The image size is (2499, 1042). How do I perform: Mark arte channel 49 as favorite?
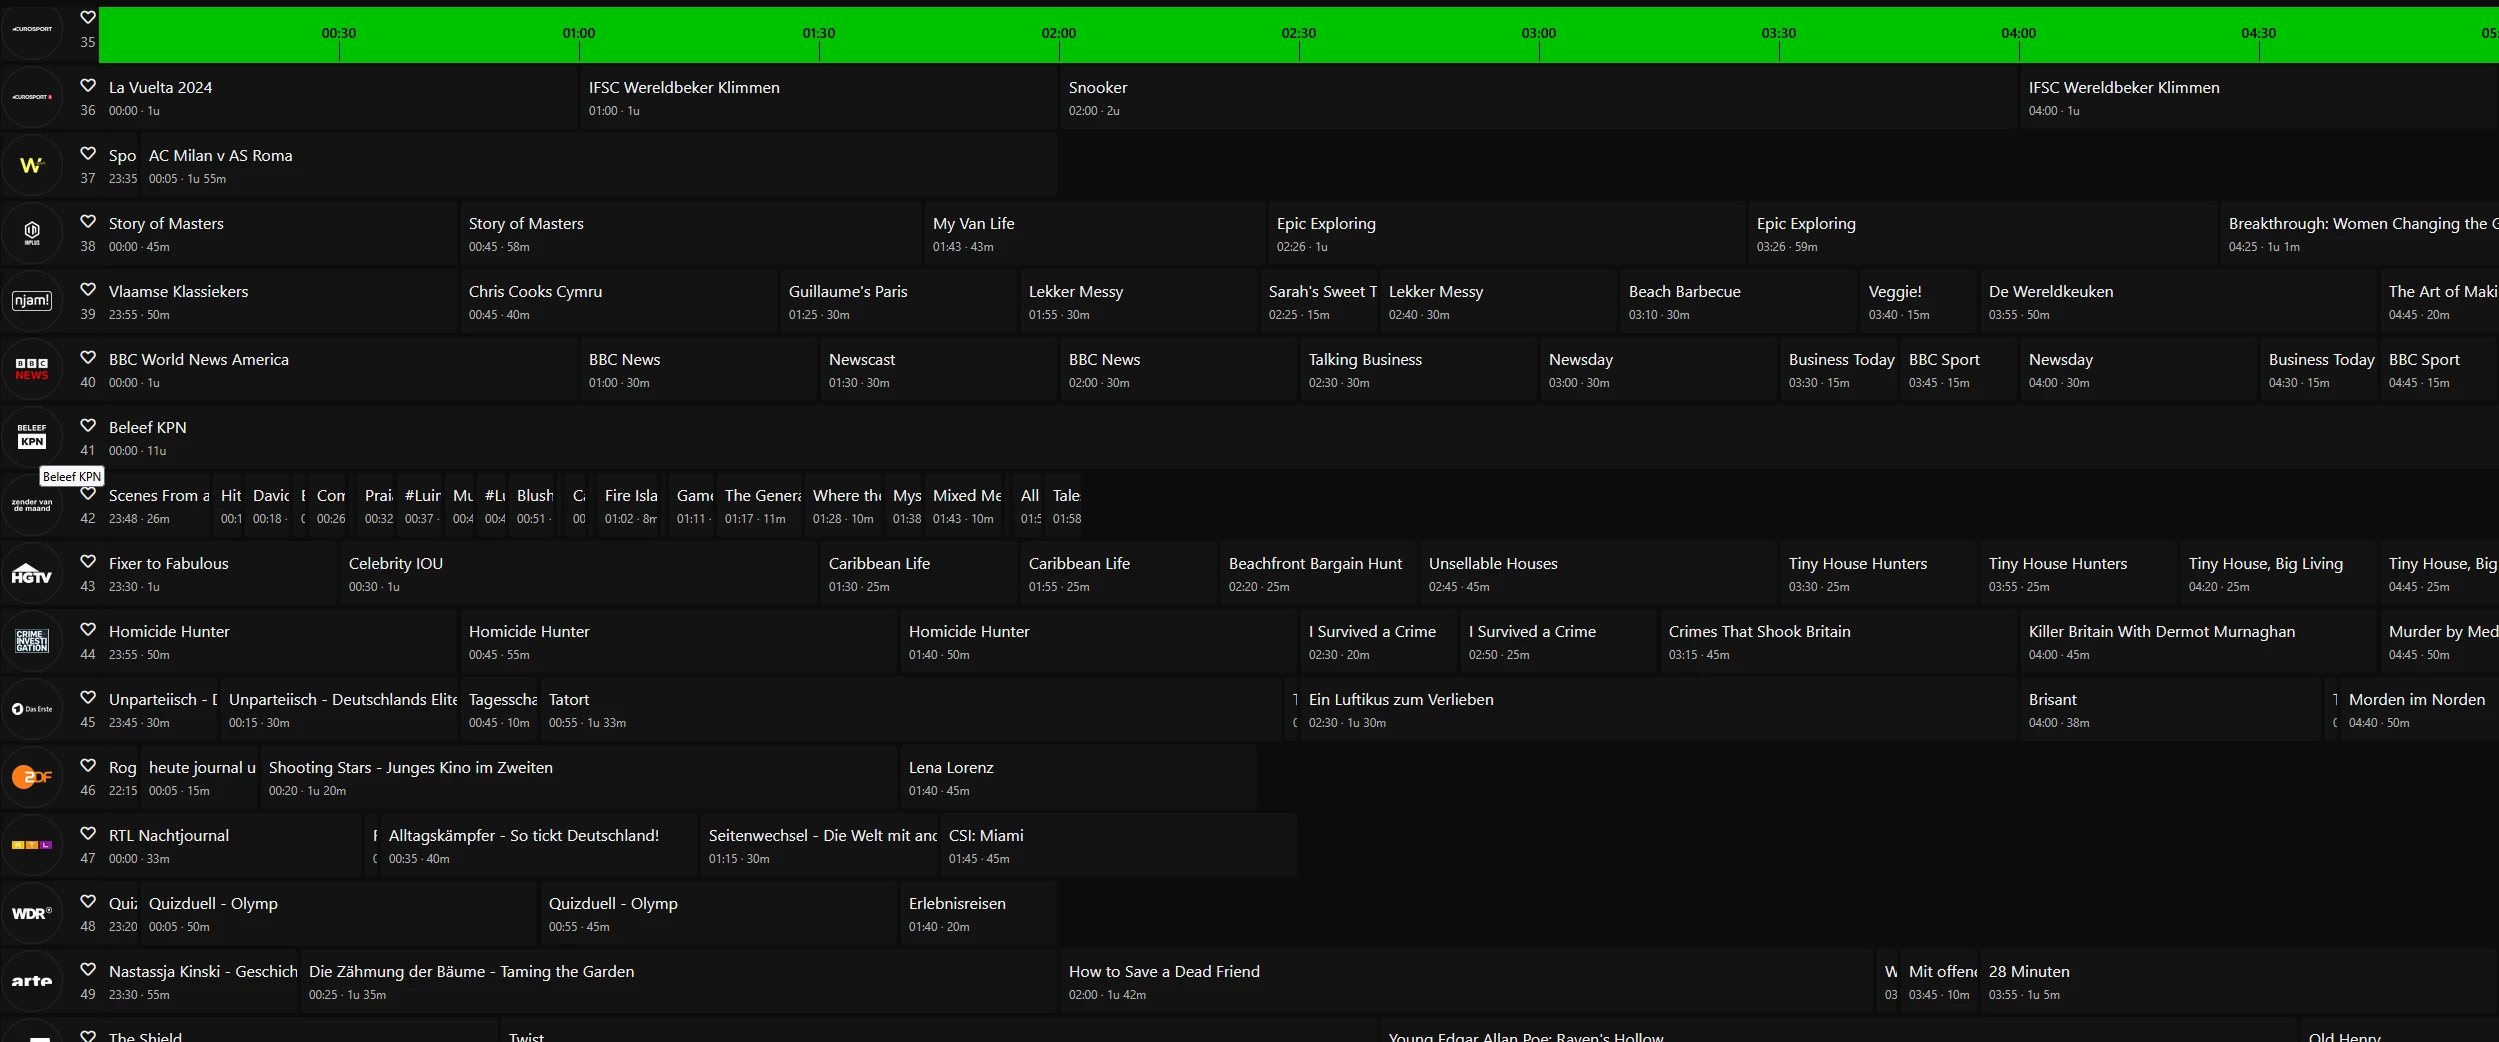click(x=88, y=969)
